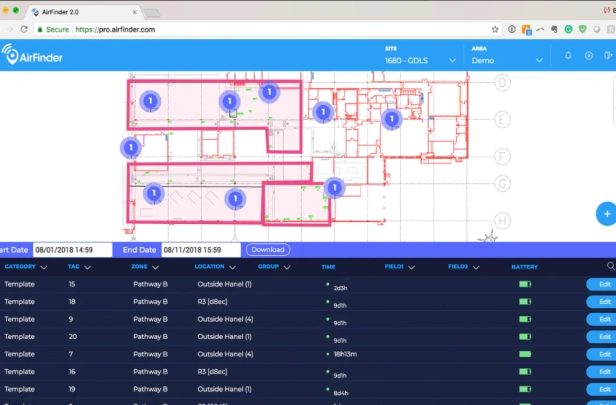
Task: Click map marker near grid letter E
Action: [x=392, y=119]
